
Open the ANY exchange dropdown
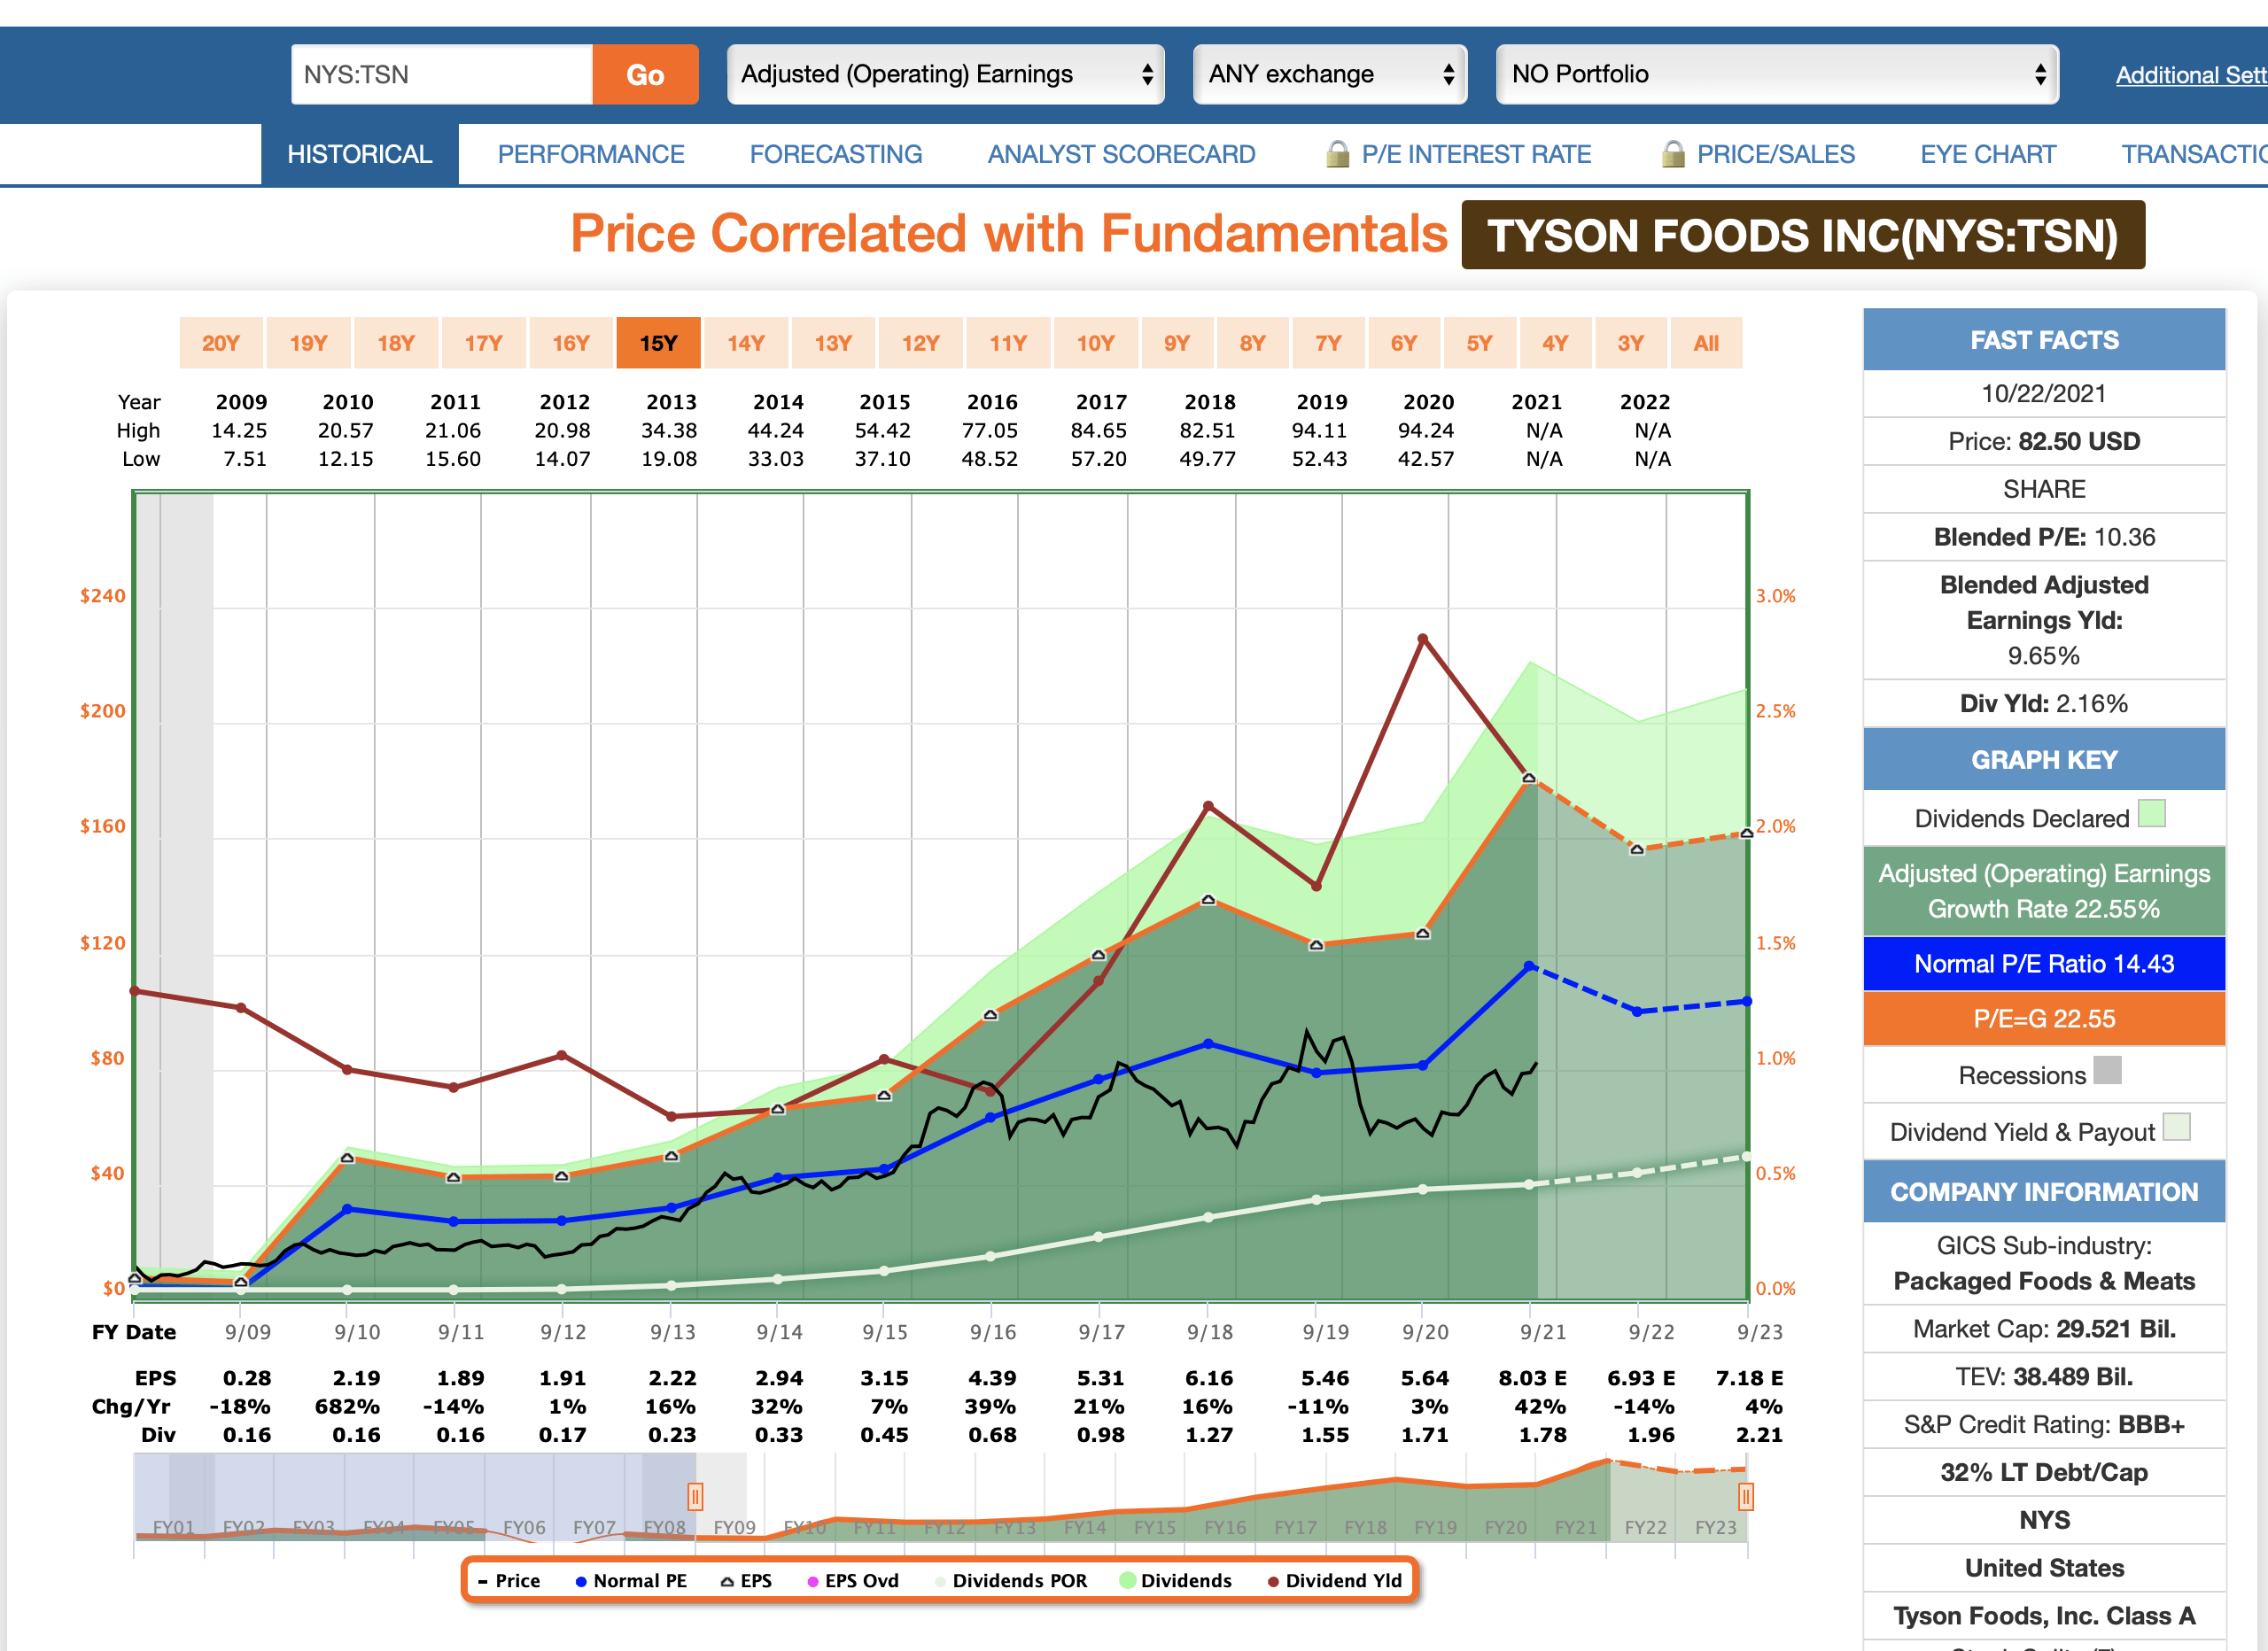pos(1329,74)
